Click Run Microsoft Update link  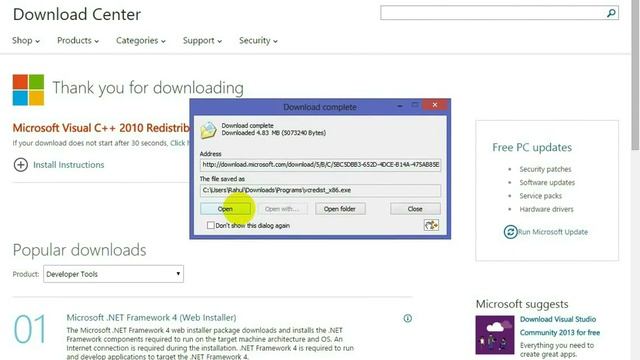tap(553, 232)
